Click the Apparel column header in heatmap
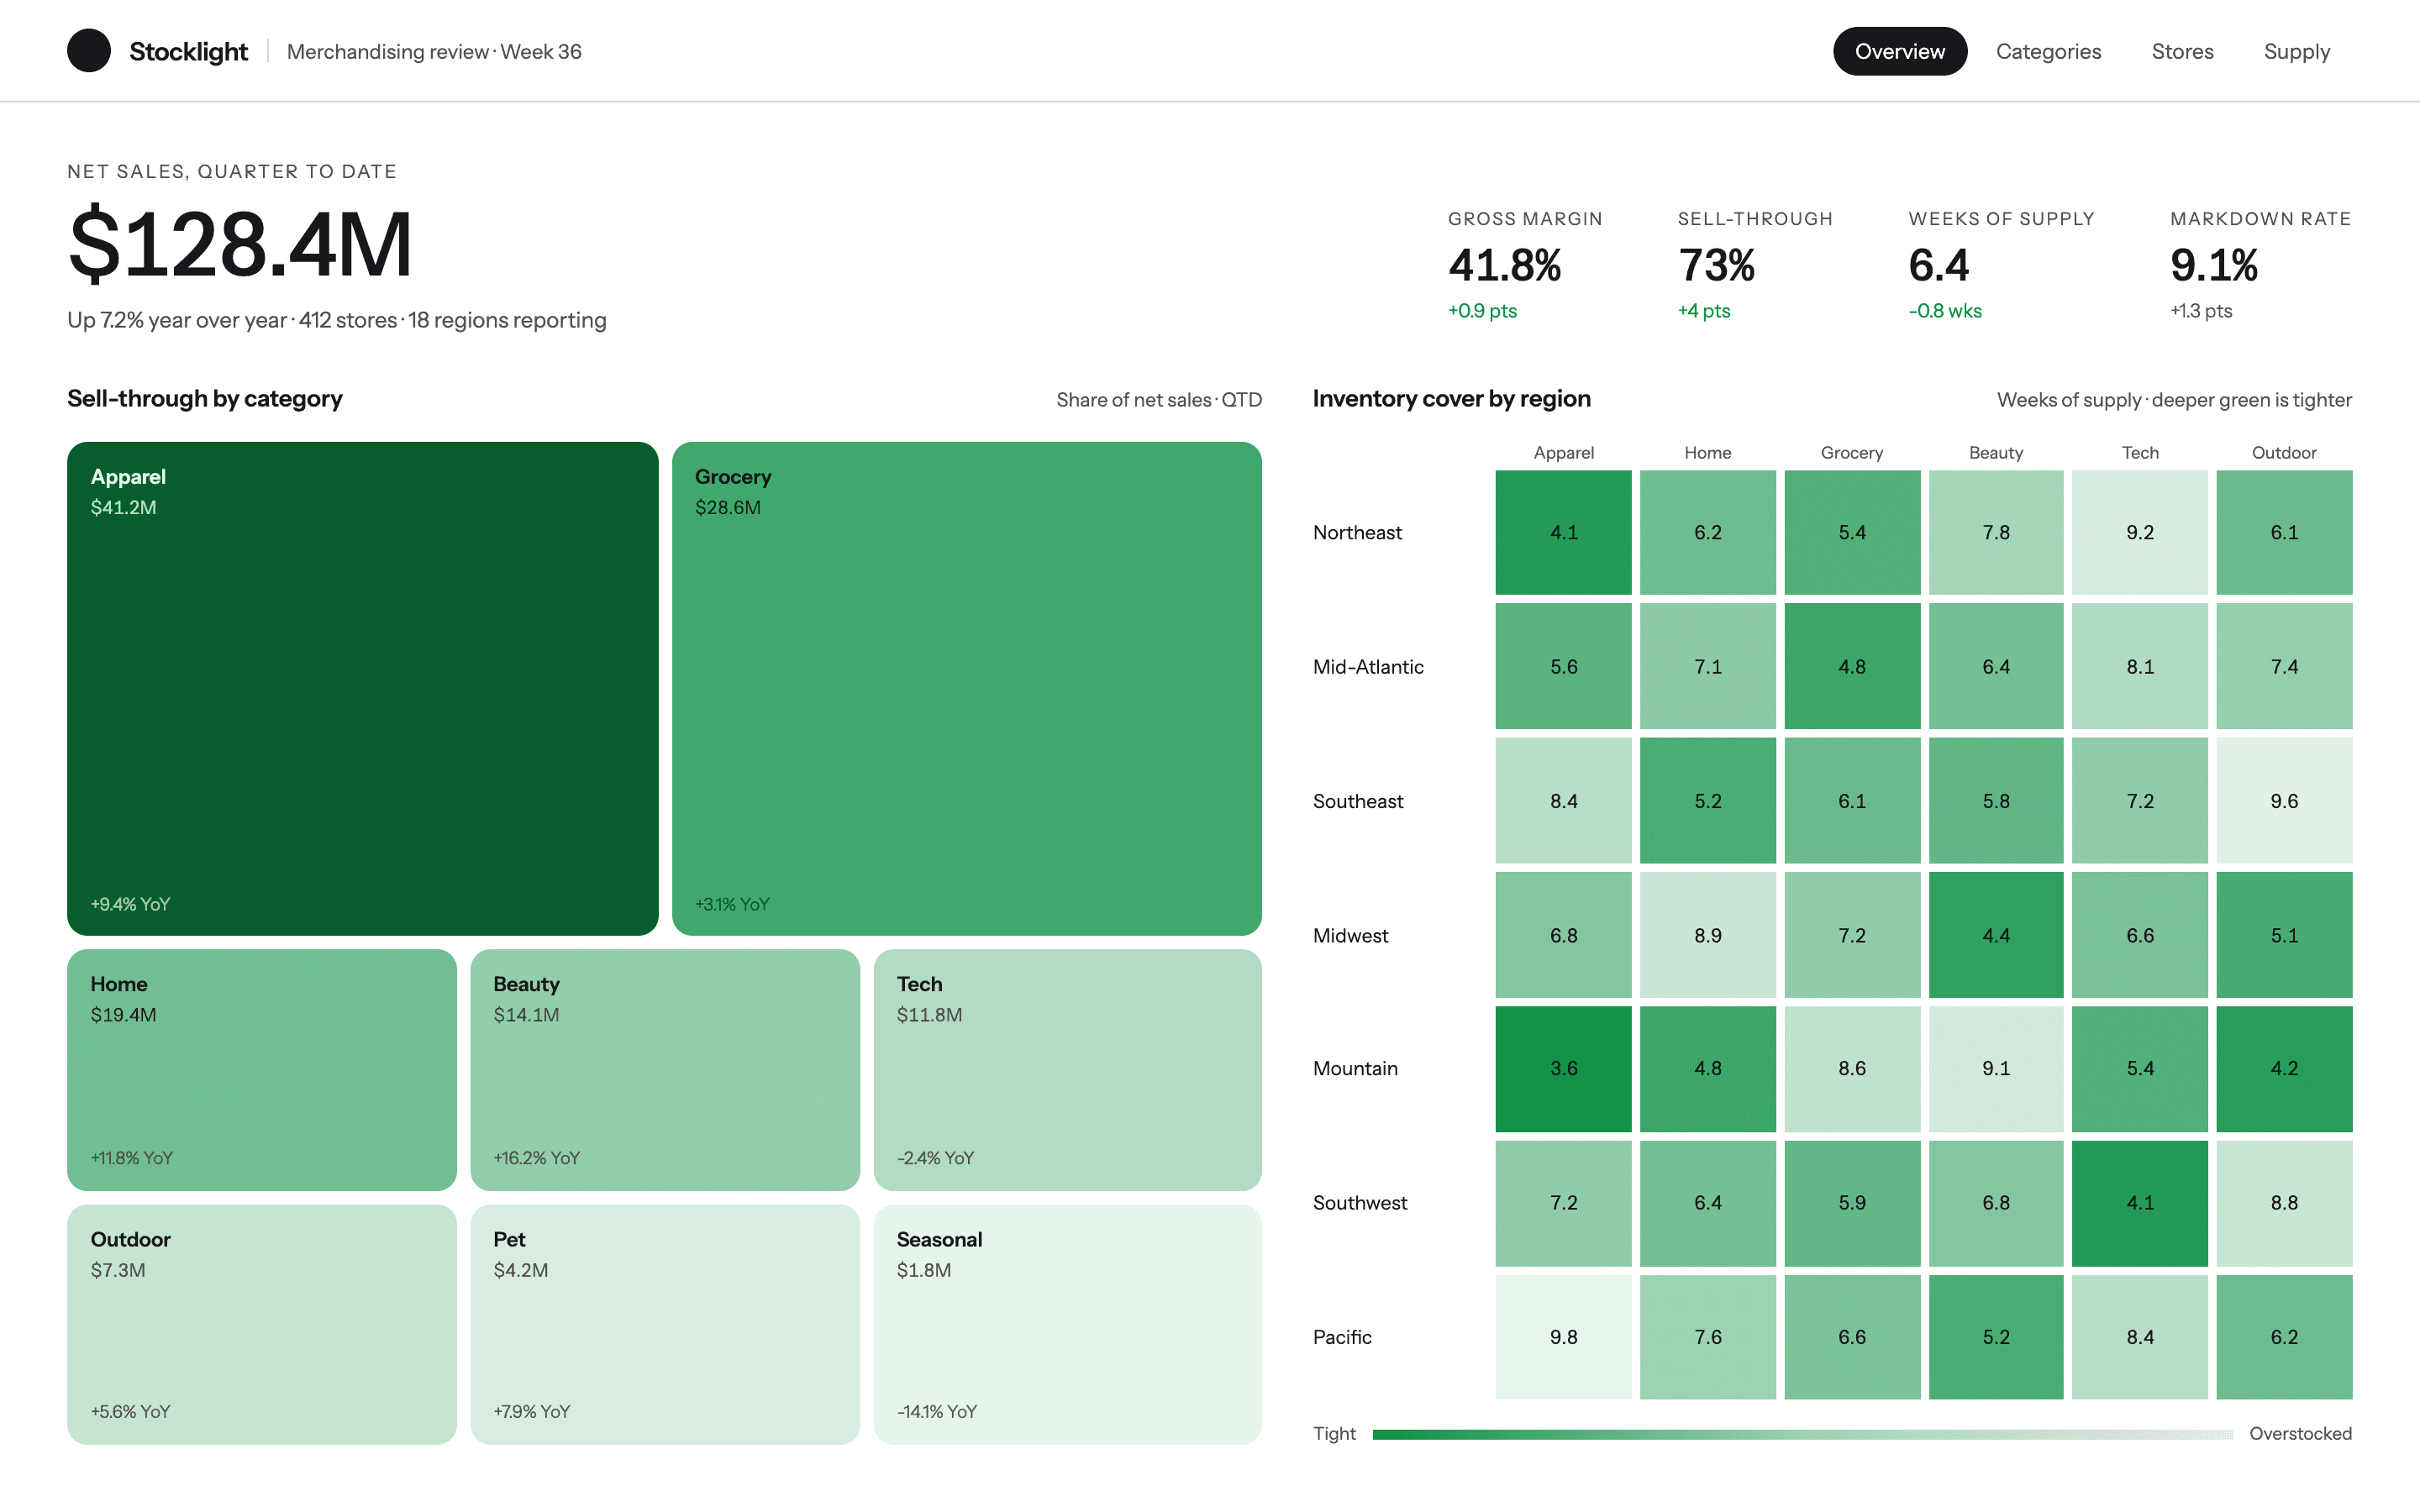The image size is (2420, 1512). tap(1563, 452)
